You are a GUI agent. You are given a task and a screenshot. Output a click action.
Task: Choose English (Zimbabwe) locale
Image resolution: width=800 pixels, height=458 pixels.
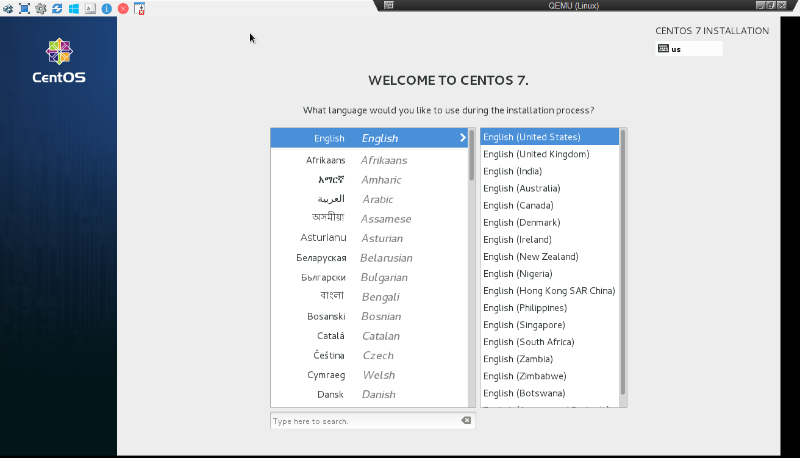tap(549, 376)
